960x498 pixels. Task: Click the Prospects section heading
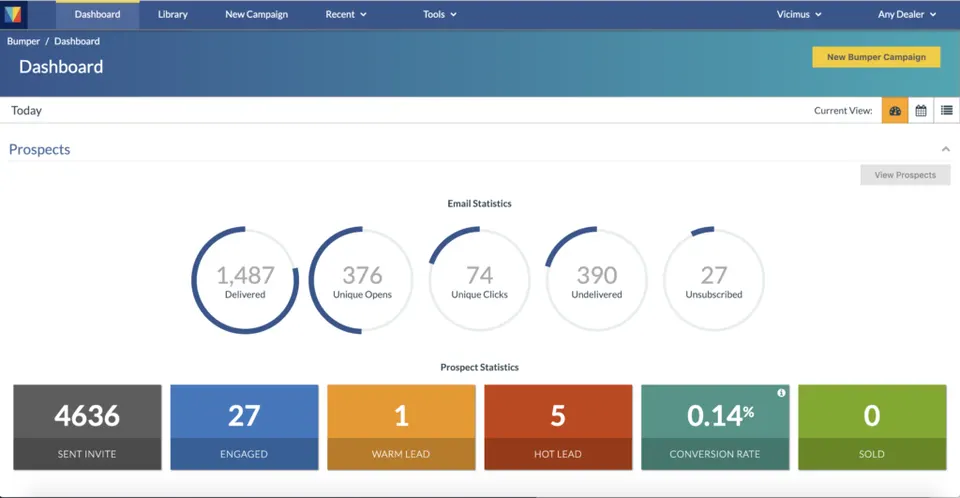pos(39,149)
